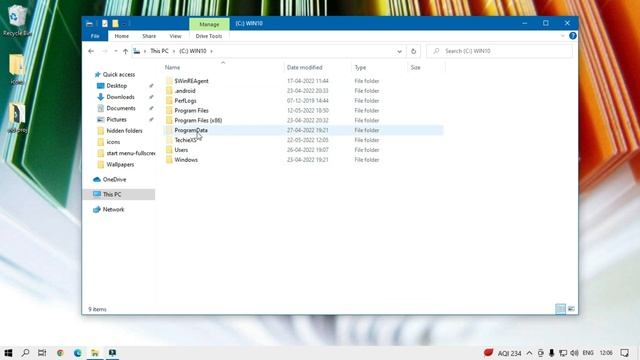Select This PC in the navigation pane
Screen dimensions: 640x360
pyautogui.click(x=112, y=194)
